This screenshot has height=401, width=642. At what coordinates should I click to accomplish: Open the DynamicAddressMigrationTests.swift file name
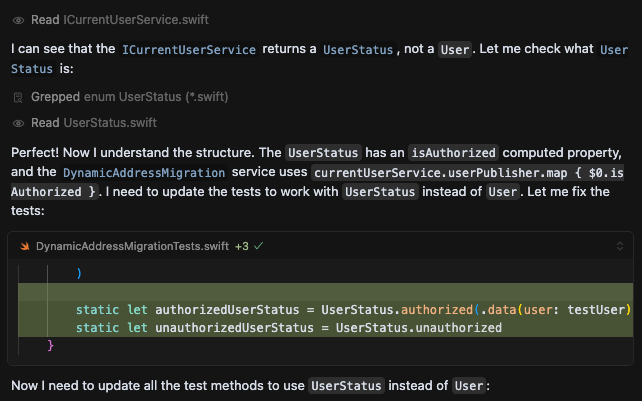click(x=132, y=245)
